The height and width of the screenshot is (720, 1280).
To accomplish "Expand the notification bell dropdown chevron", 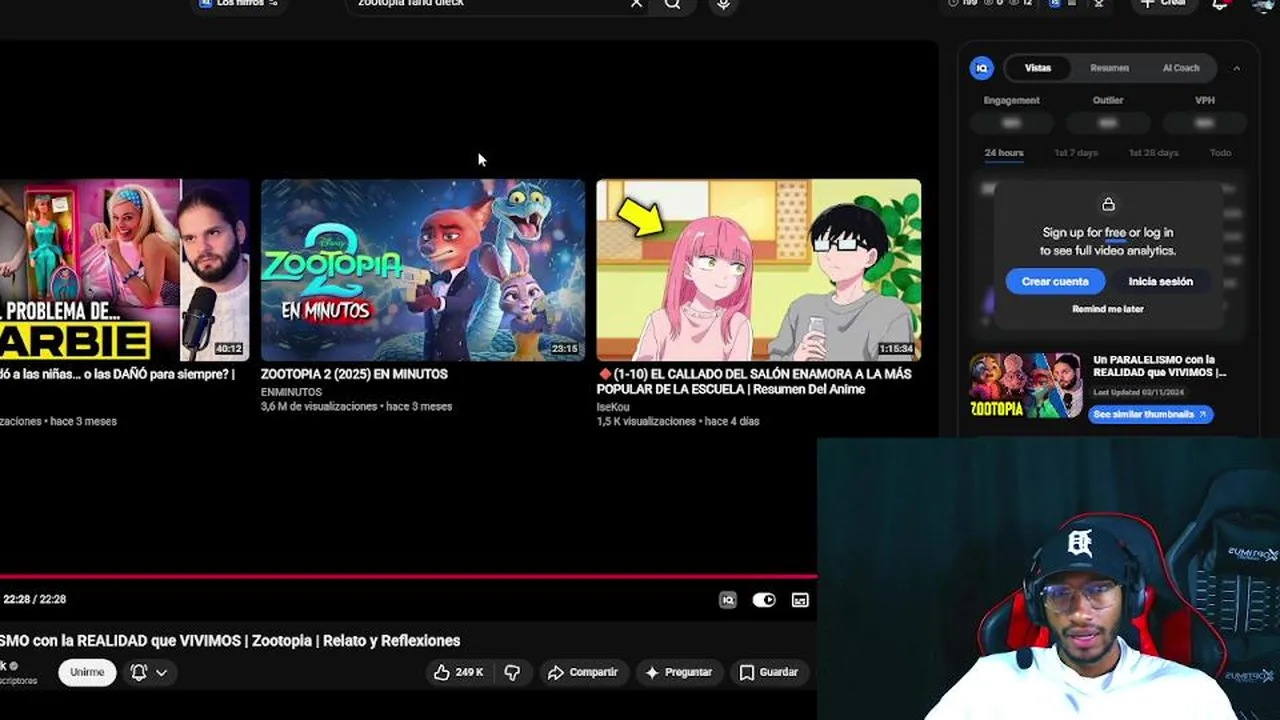I will [x=161, y=673].
